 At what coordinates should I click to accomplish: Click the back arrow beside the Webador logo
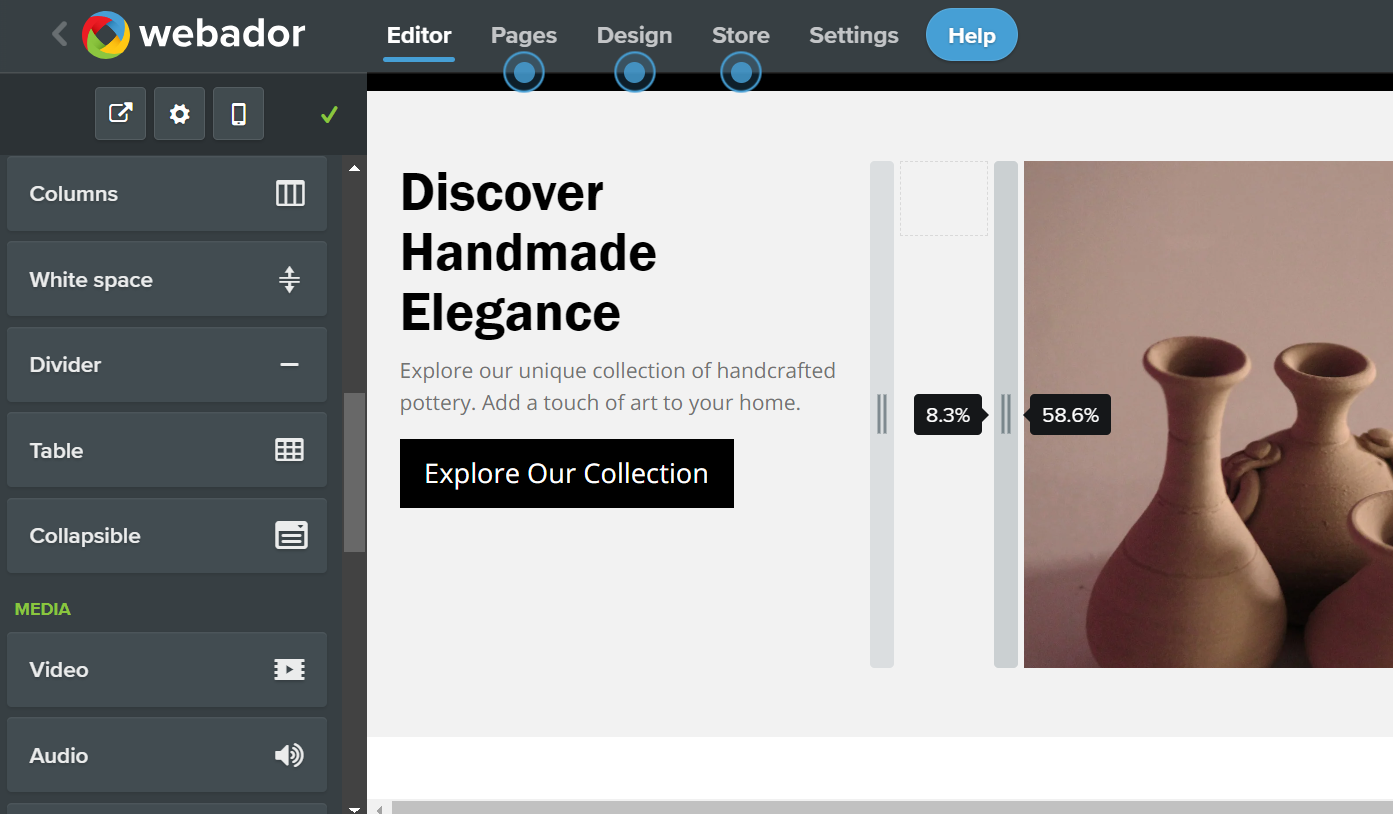(x=60, y=34)
